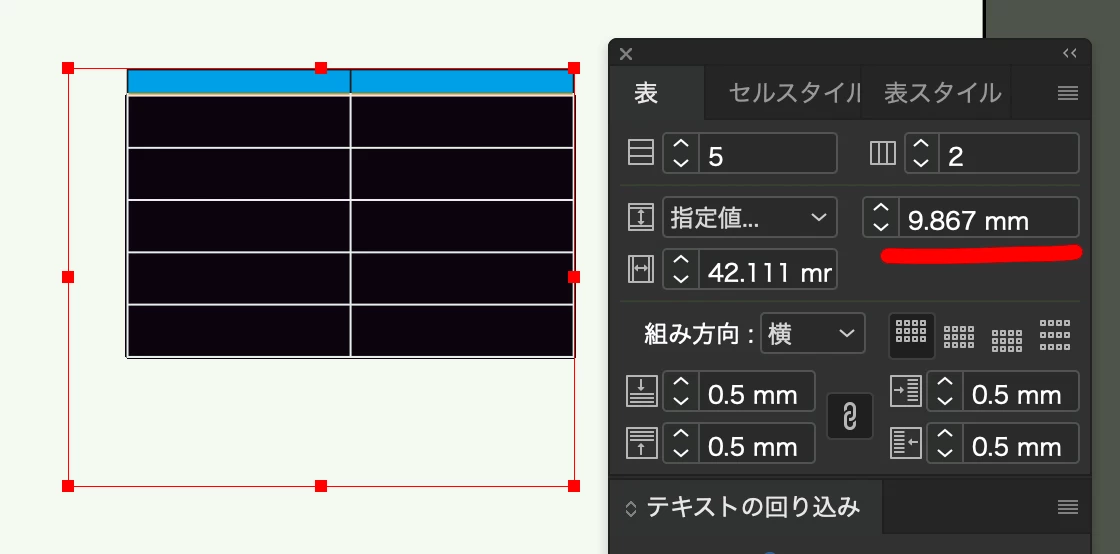This screenshot has height=554, width=1120.
Task: Click the number of rows icon
Action: (x=641, y=153)
